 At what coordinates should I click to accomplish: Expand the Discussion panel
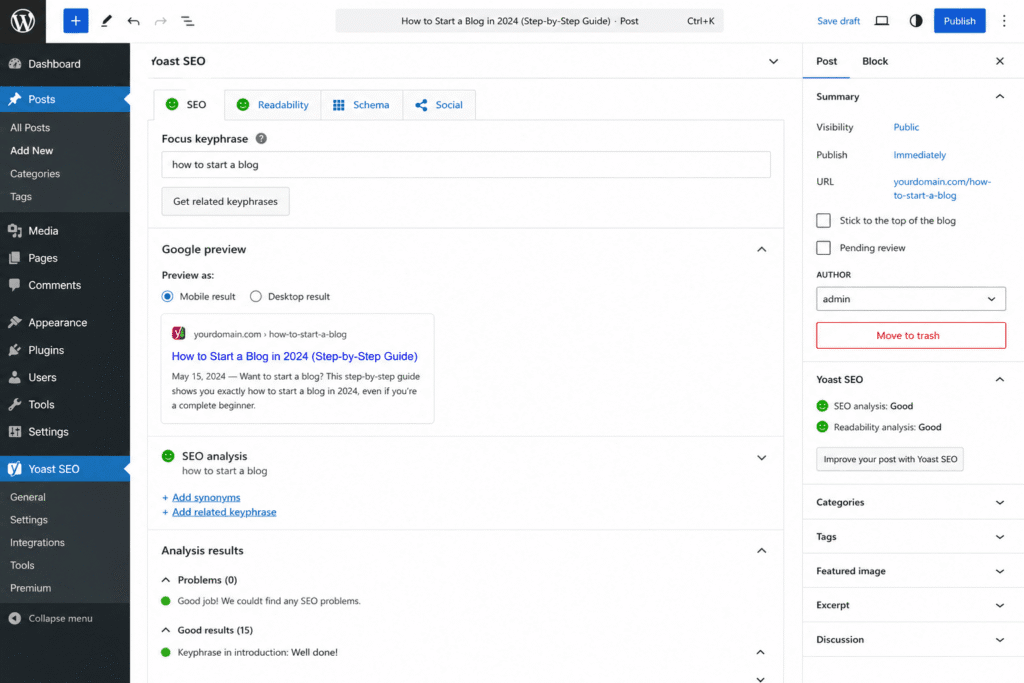999,639
